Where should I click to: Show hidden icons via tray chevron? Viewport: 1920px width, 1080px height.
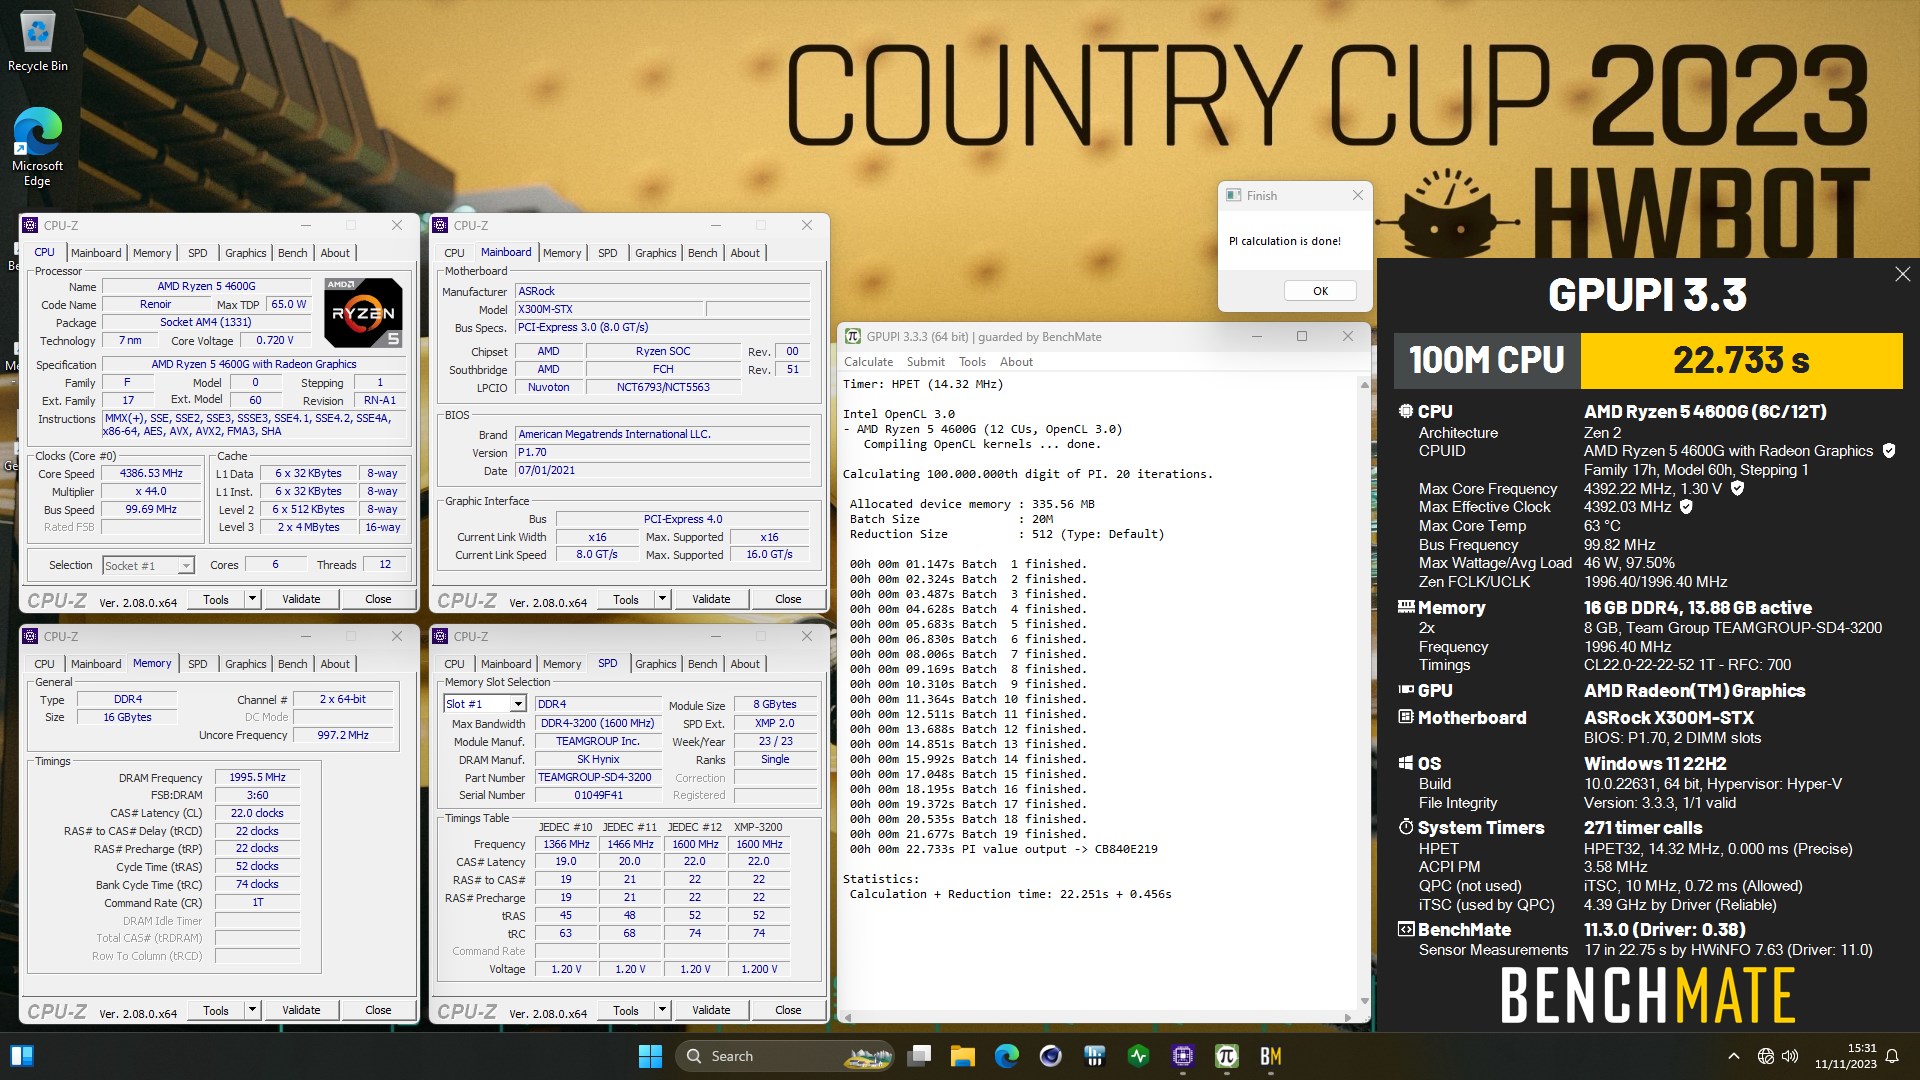pyautogui.click(x=1734, y=1056)
